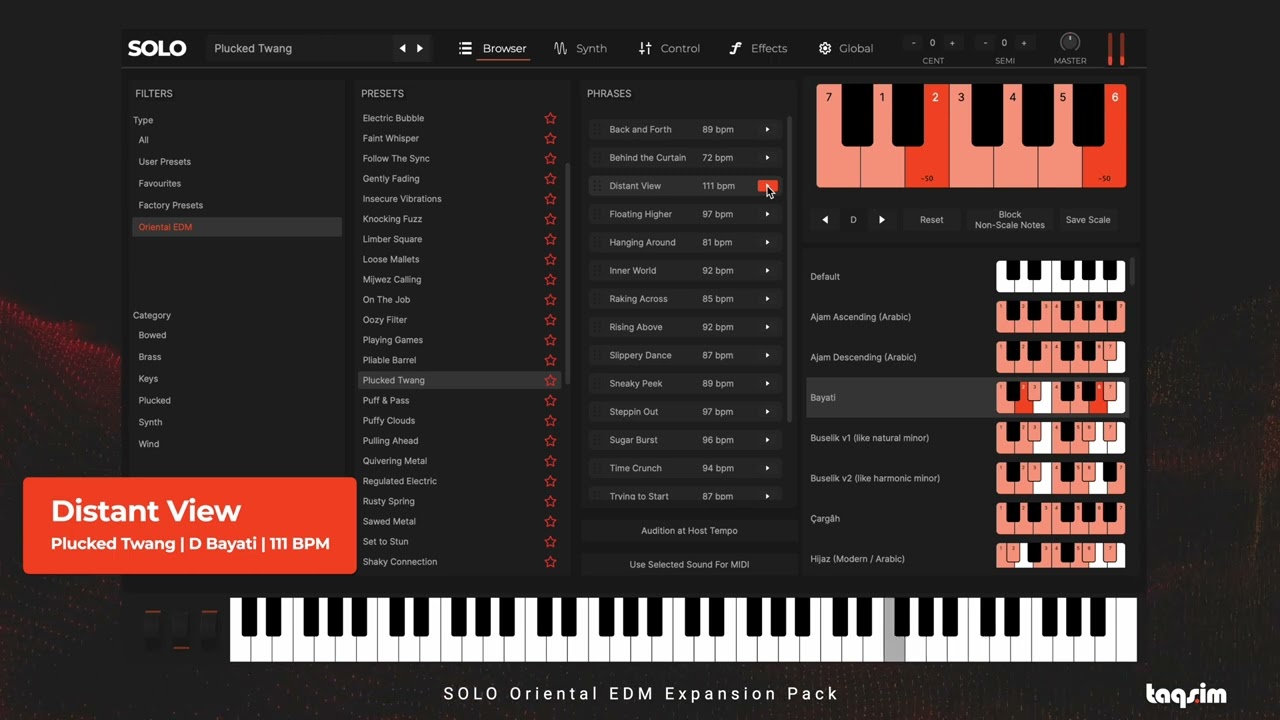The image size is (1280, 720).
Task: Open the Effects tab
Action: click(758, 48)
